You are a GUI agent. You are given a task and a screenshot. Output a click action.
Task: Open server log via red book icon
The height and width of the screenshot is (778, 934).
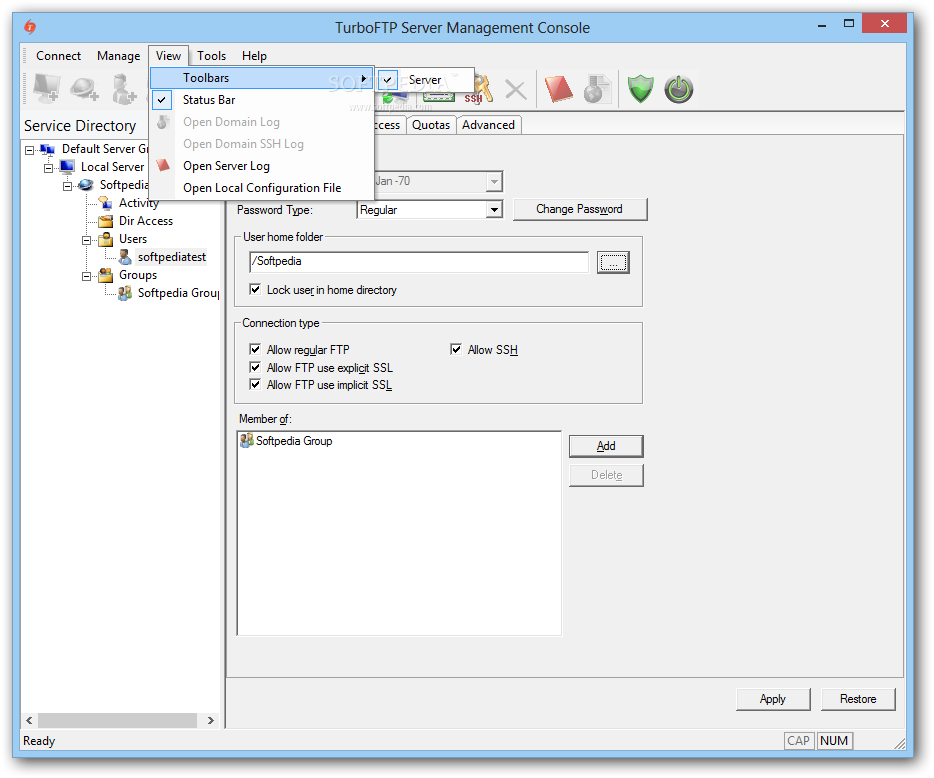click(x=558, y=89)
